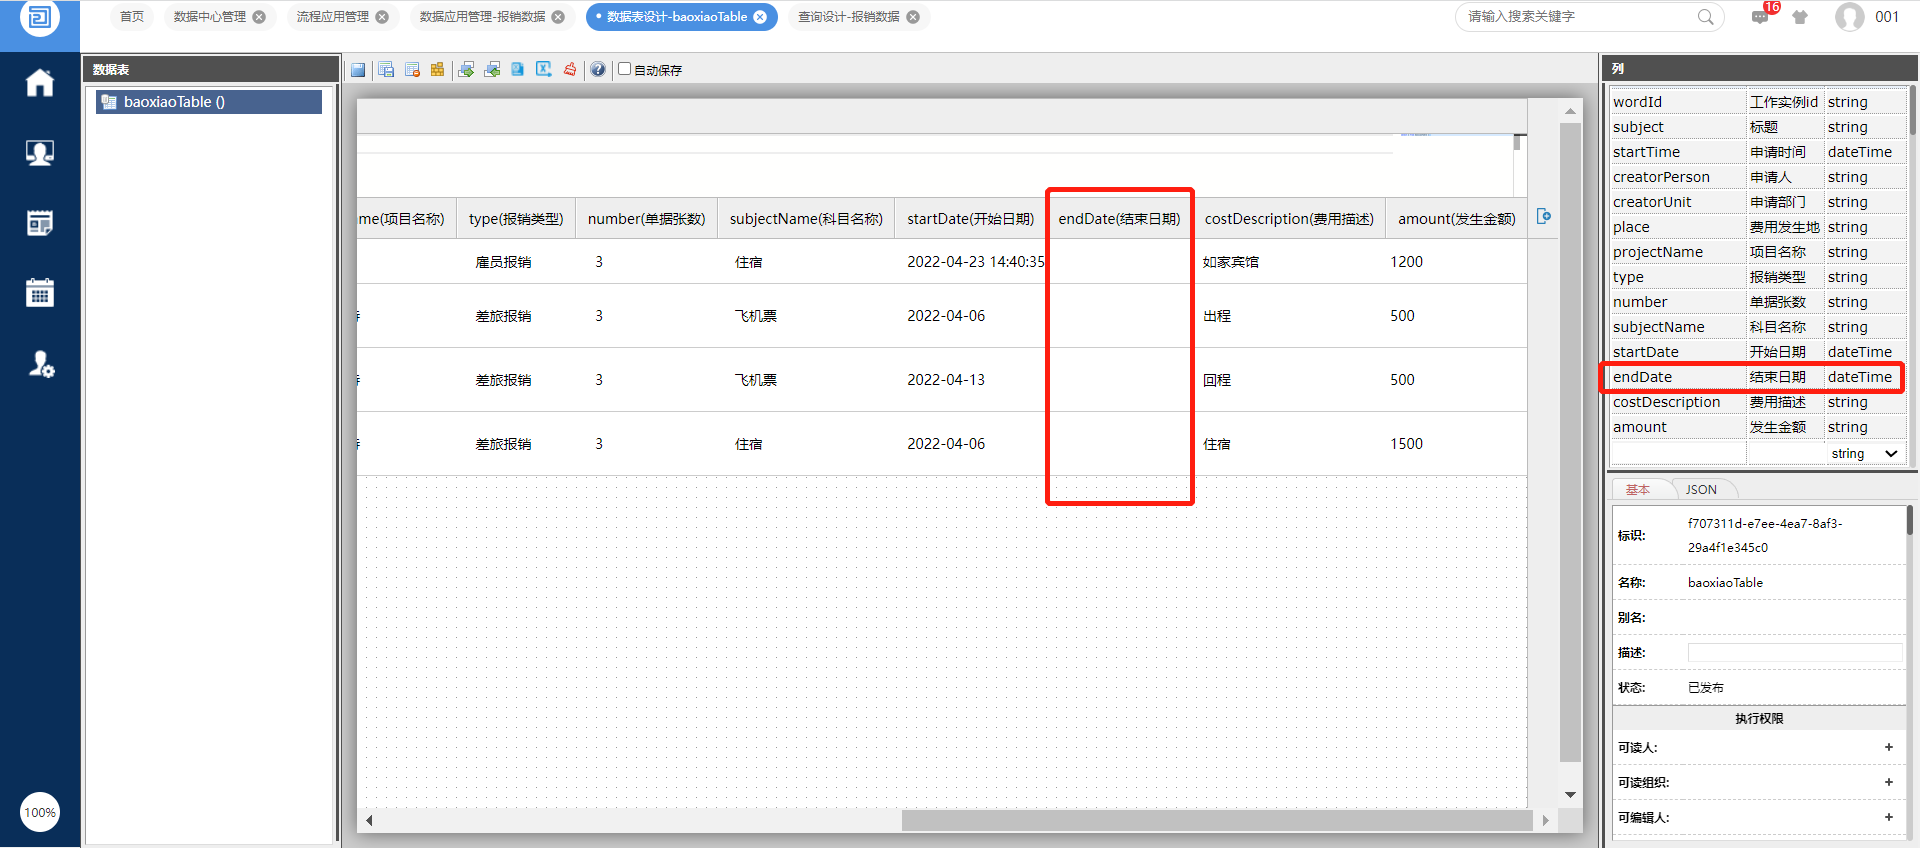The image size is (1920, 866).
Task: Click the 描述 description input field
Action: pos(1795,653)
